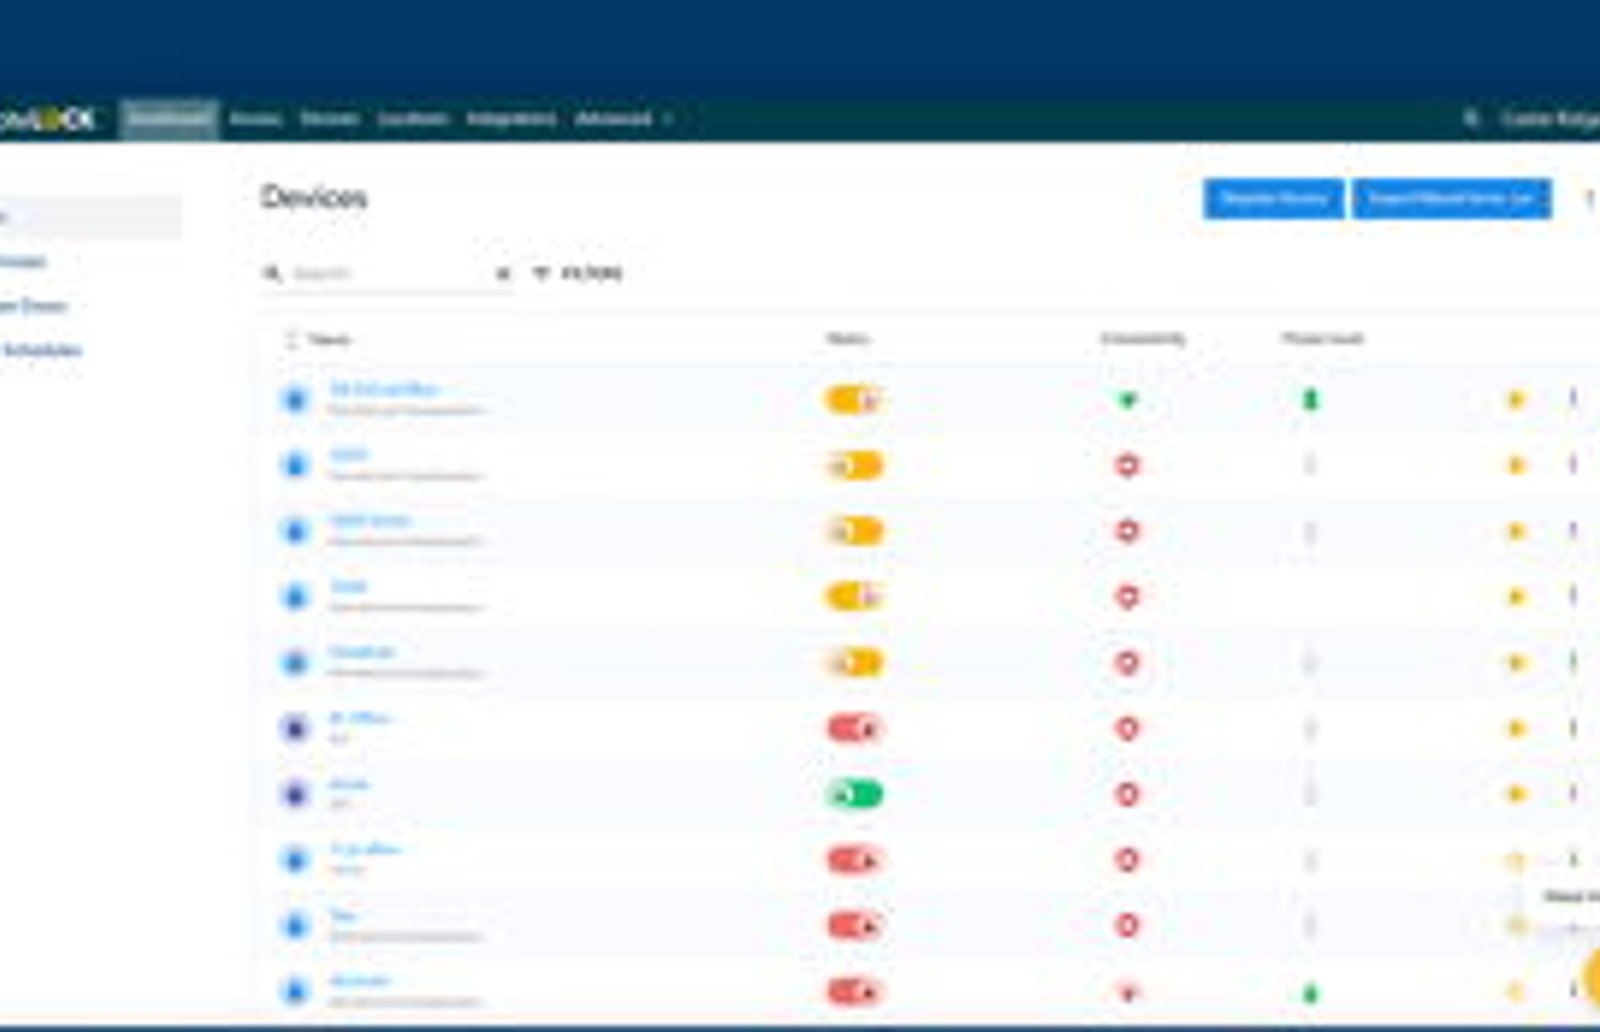
Task: Open the more options menu in the fifth row
Action: pos(1573,662)
